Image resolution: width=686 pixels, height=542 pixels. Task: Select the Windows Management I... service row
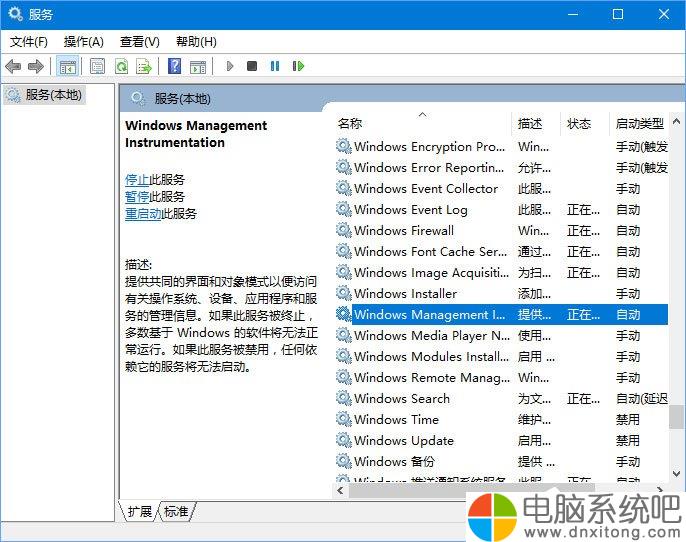point(501,315)
